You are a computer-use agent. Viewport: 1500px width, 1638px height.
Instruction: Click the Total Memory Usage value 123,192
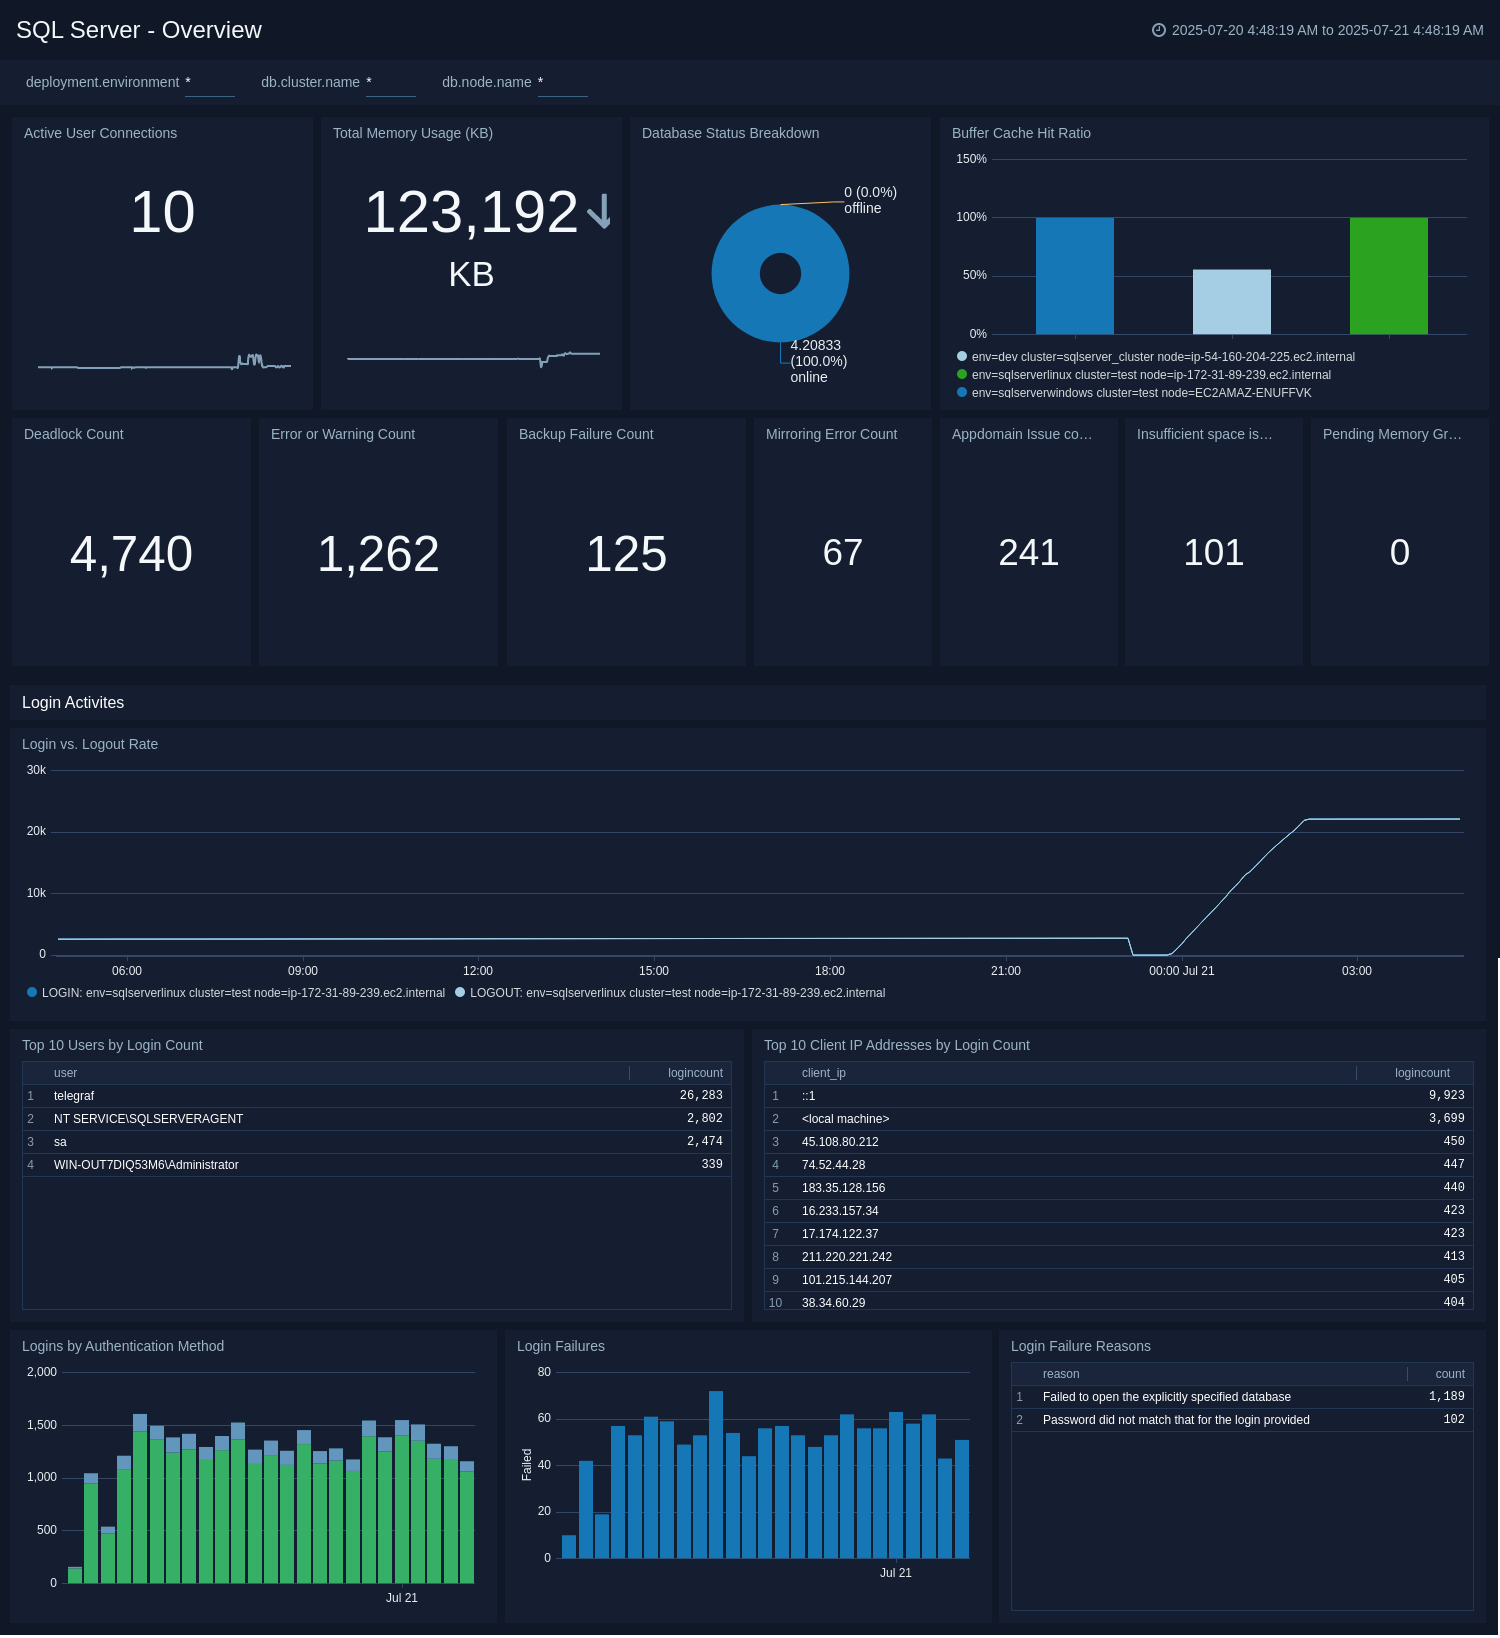point(471,212)
